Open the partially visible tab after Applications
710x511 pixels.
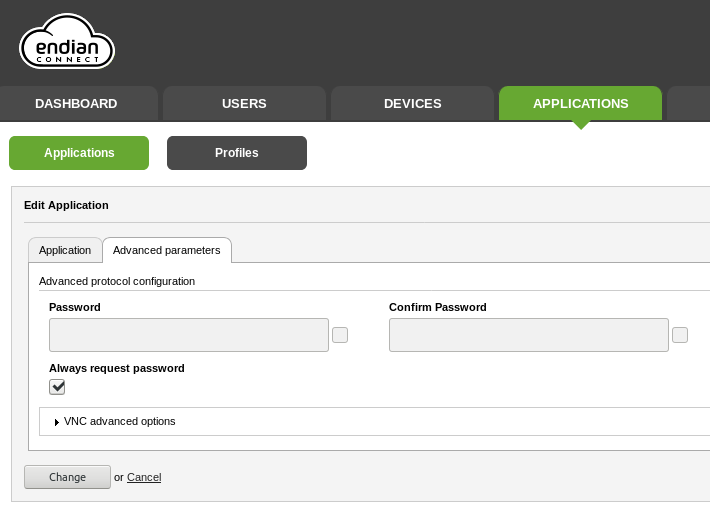coord(689,104)
